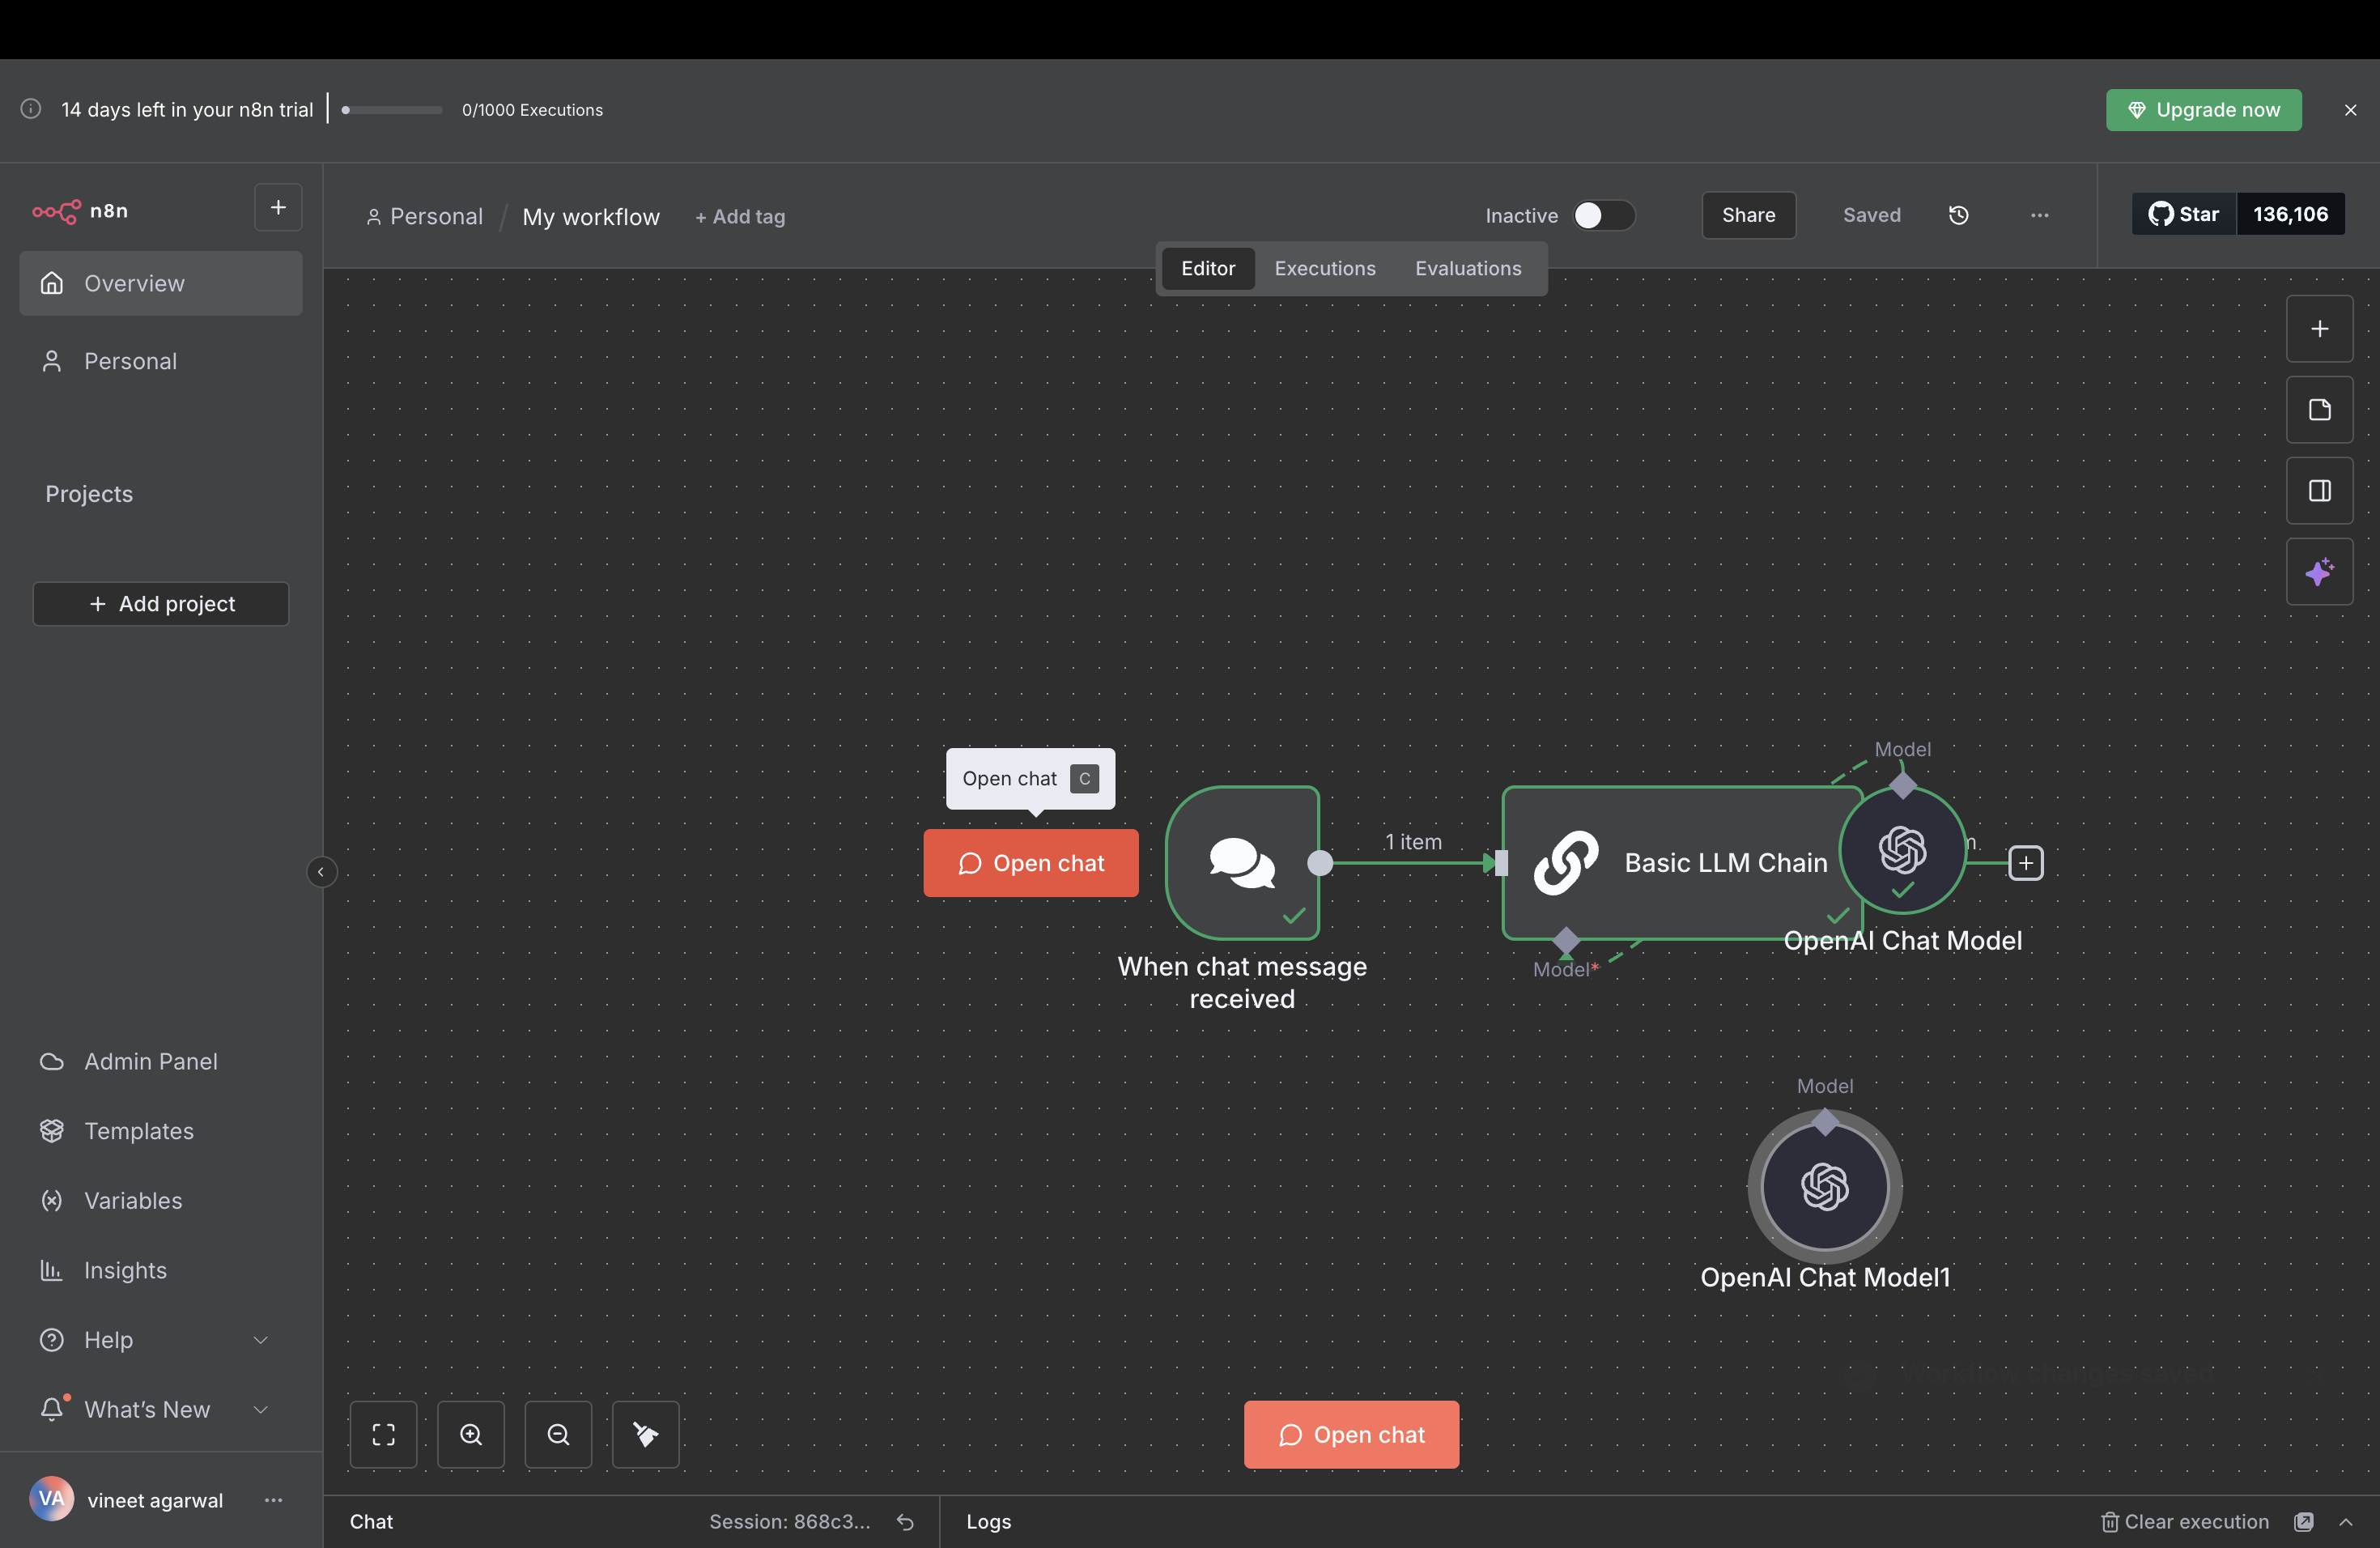The image size is (2380, 1548).
Task: Fit workflow to view using fullscreen icon
Action: coord(384,1434)
